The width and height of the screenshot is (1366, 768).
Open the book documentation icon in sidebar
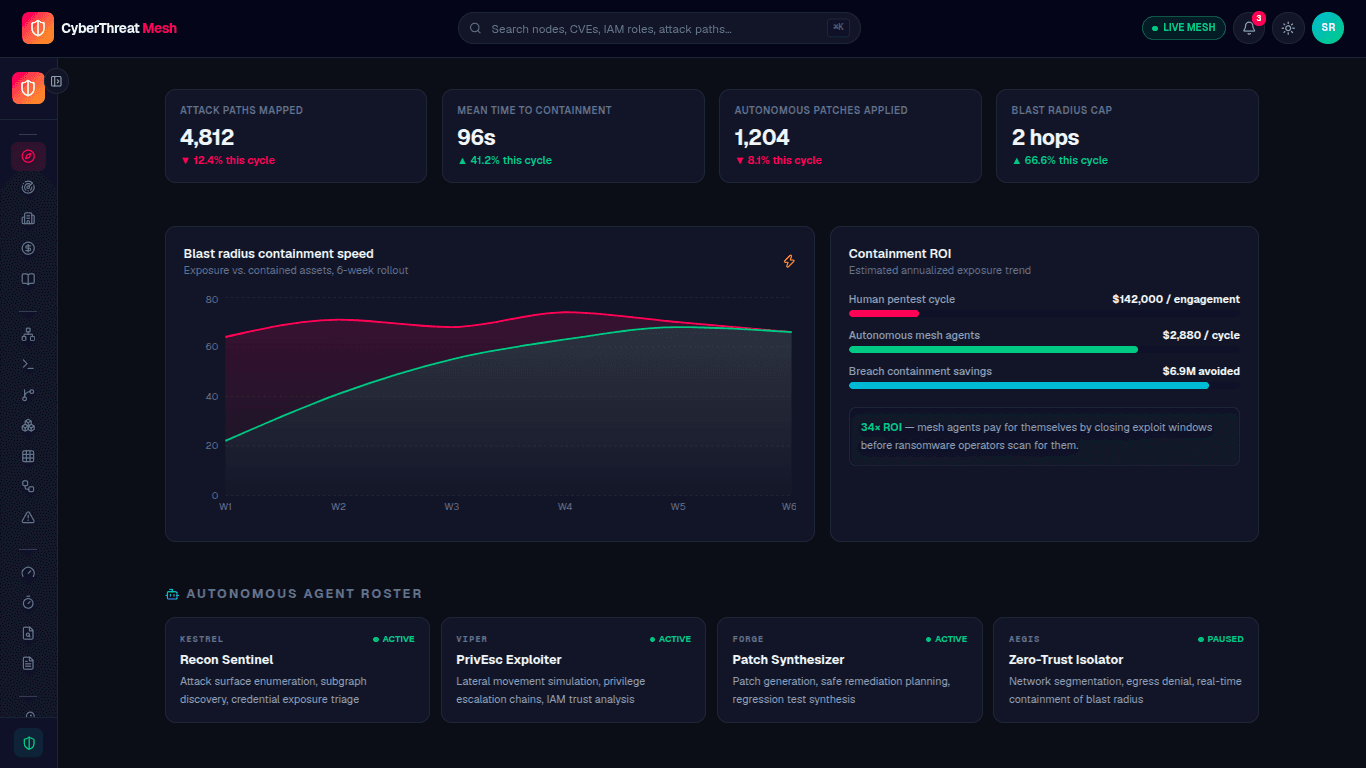(x=28, y=279)
